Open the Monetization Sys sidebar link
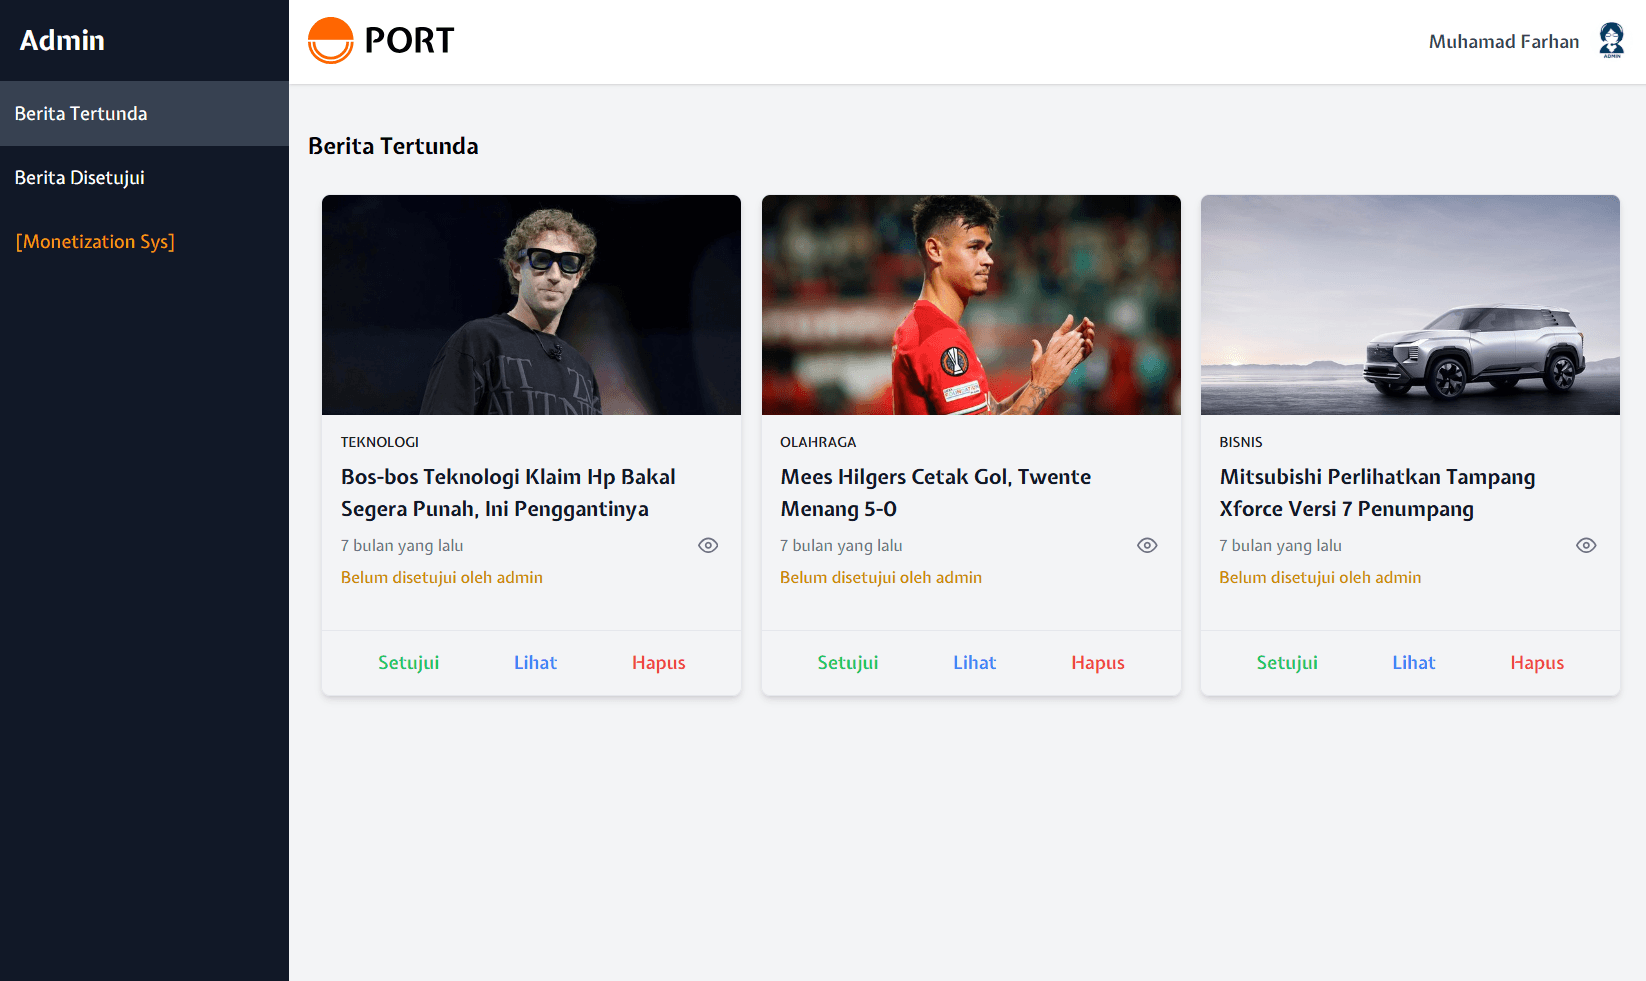The width and height of the screenshot is (1646, 981). [x=95, y=242]
